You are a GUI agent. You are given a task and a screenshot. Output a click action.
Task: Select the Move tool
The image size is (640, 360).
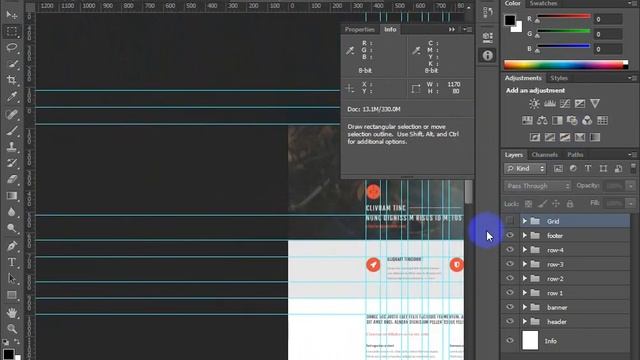(x=11, y=15)
